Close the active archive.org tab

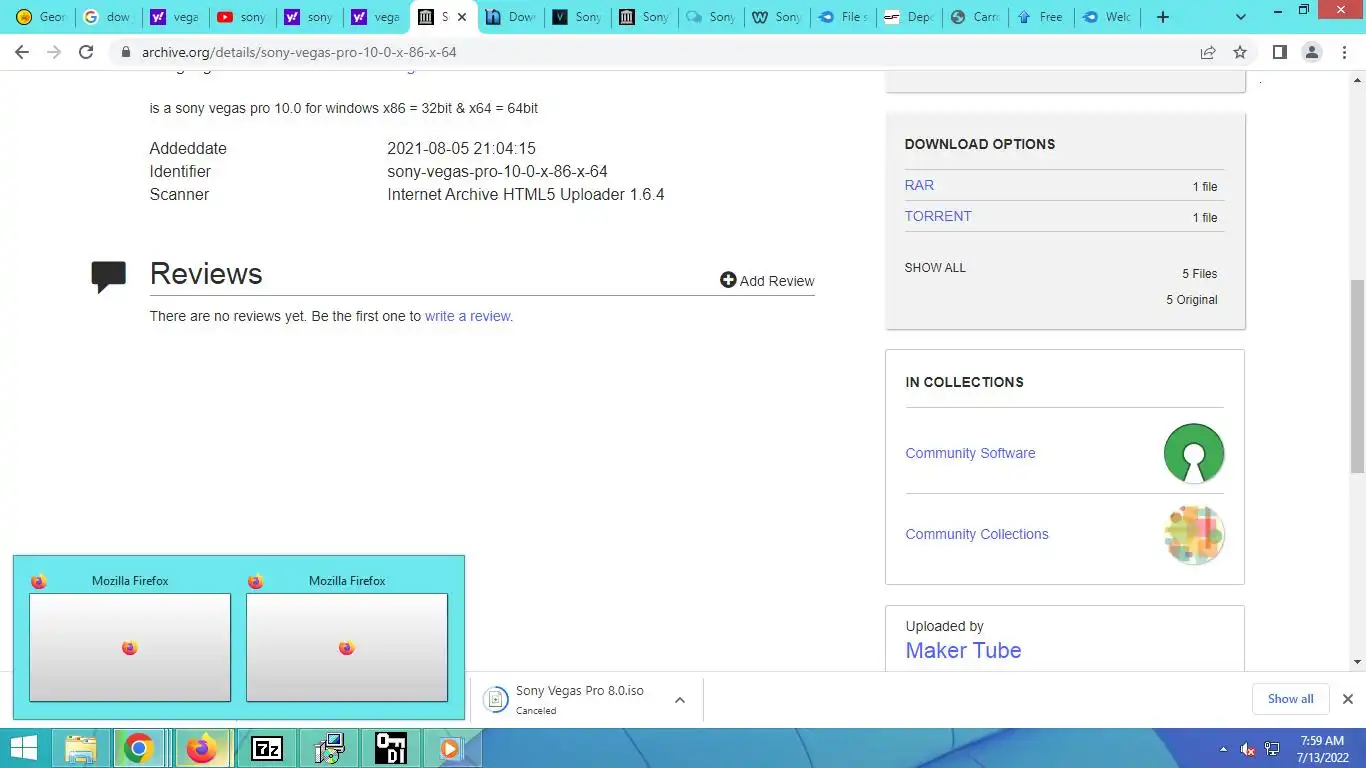pos(462,17)
